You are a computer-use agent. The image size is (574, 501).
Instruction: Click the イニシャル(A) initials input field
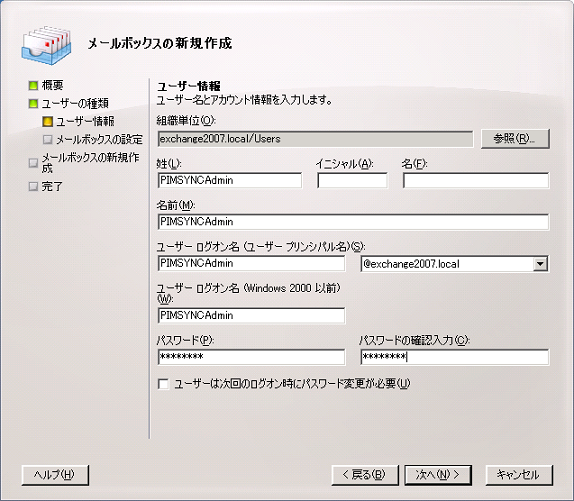pos(352,180)
